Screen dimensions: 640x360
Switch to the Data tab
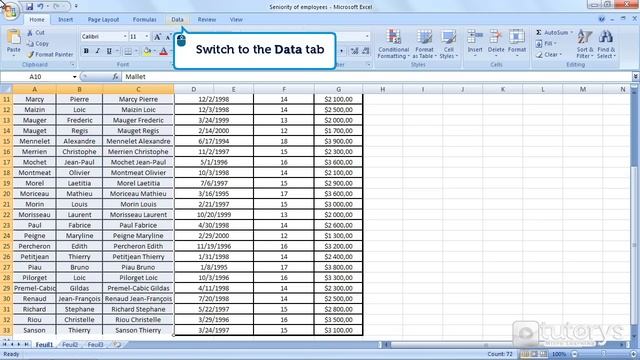pyautogui.click(x=177, y=19)
